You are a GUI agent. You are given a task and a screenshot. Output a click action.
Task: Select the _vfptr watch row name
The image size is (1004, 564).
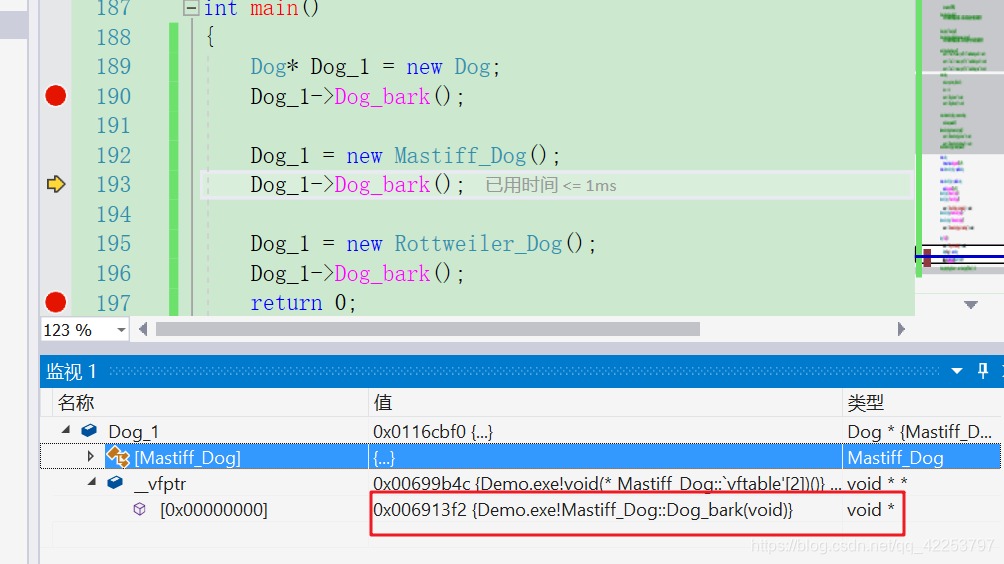tap(160, 484)
